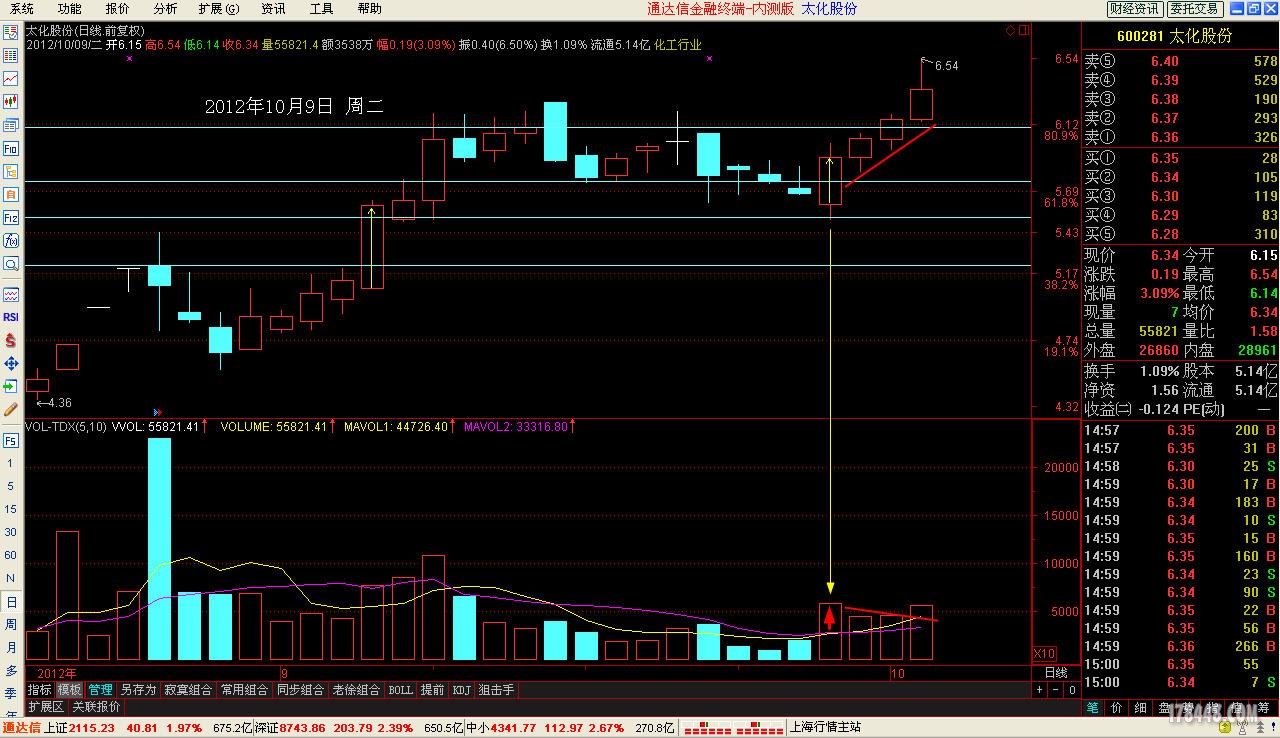Click the magnifier search sidebar icon

pyautogui.click(x=11, y=264)
